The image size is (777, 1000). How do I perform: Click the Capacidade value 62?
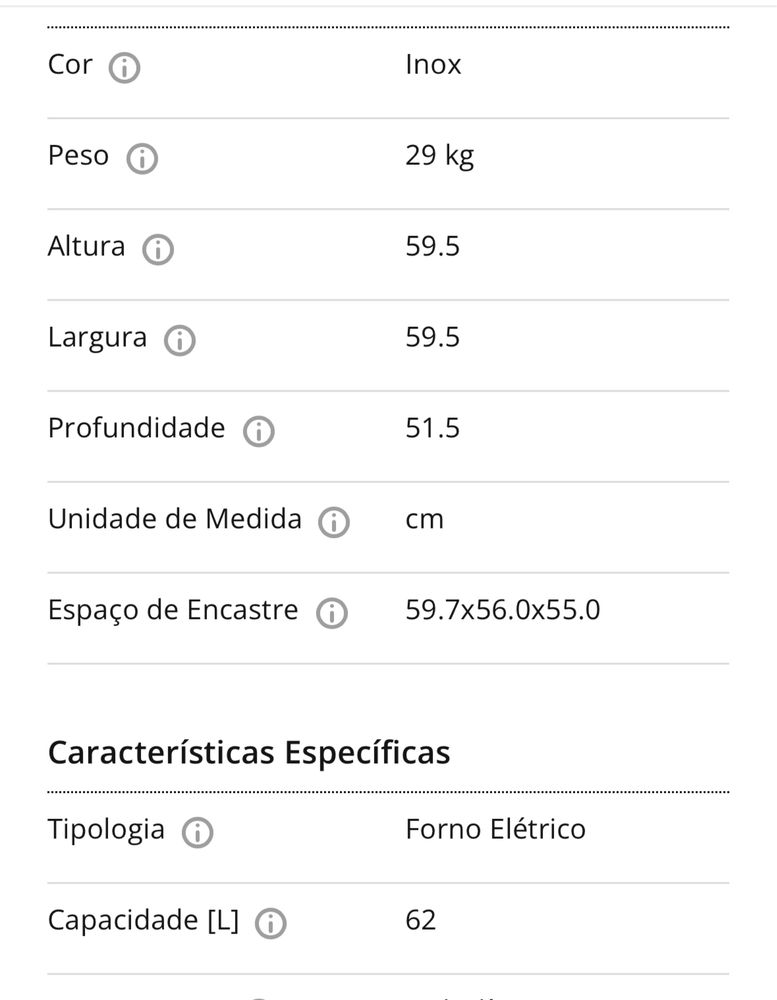[x=420, y=920]
